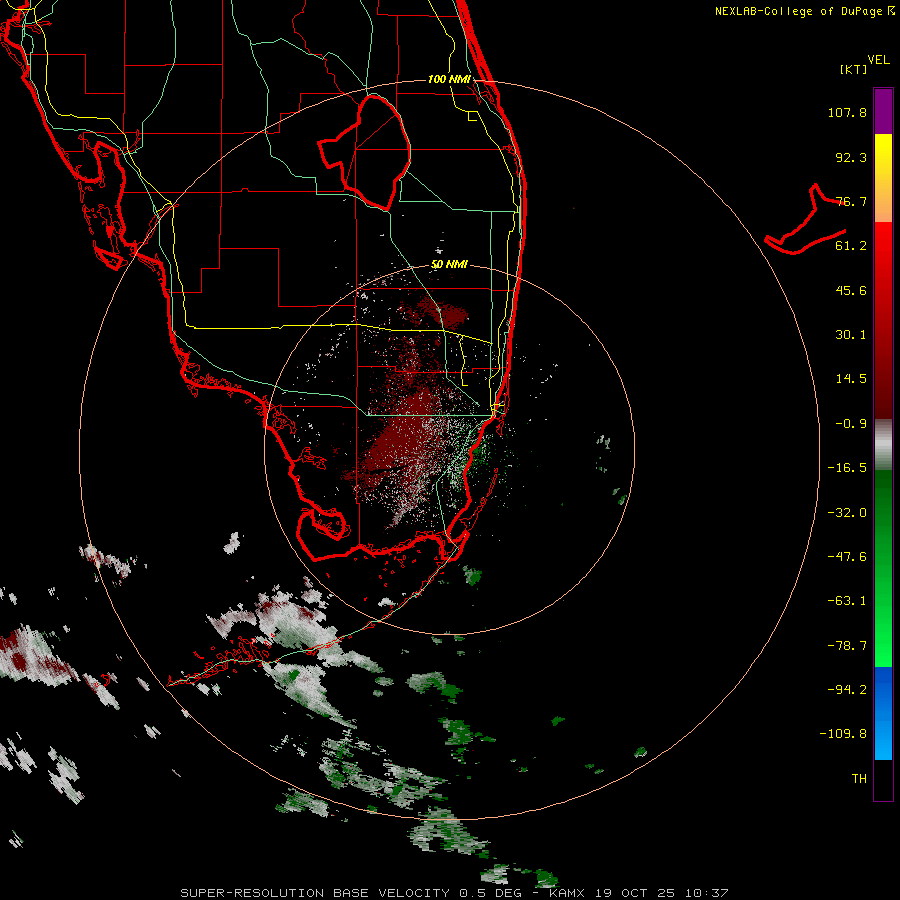Image resolution: width=900 pixels, height=900 pixels.
Task: Click the 45.6 velocity scale value
Action: coord(851,290)
